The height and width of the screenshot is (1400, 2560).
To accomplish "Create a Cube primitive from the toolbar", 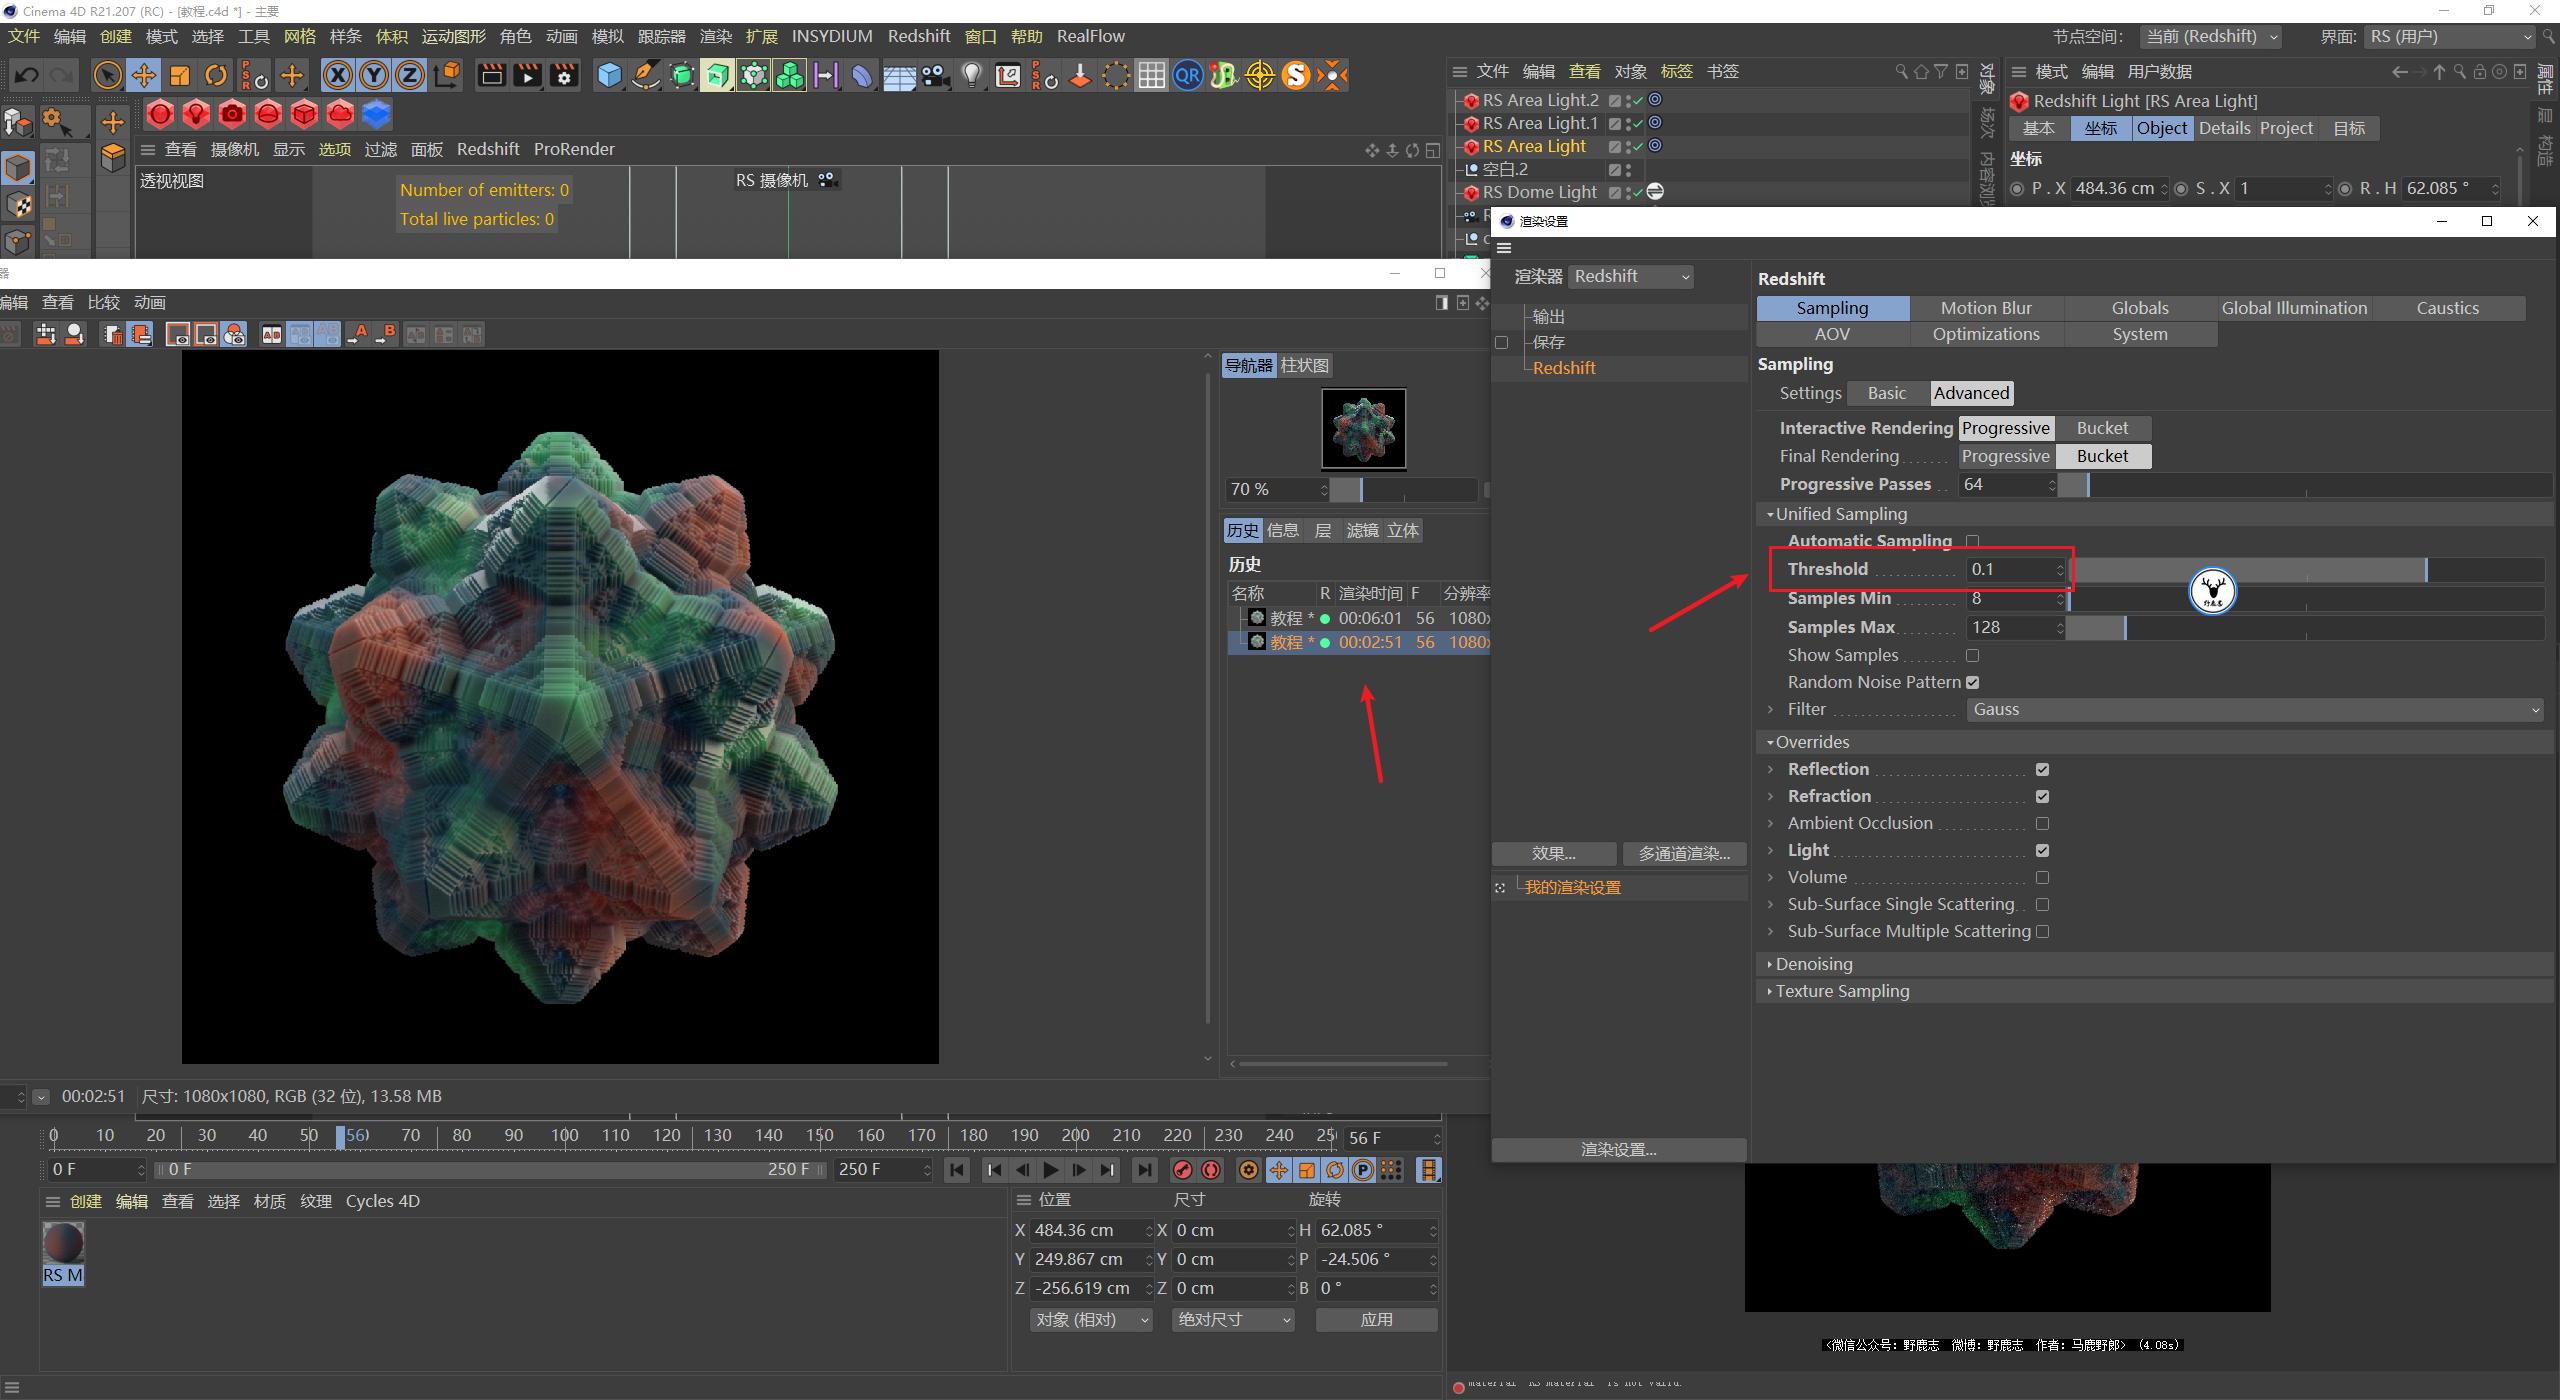I will point(608,75).
